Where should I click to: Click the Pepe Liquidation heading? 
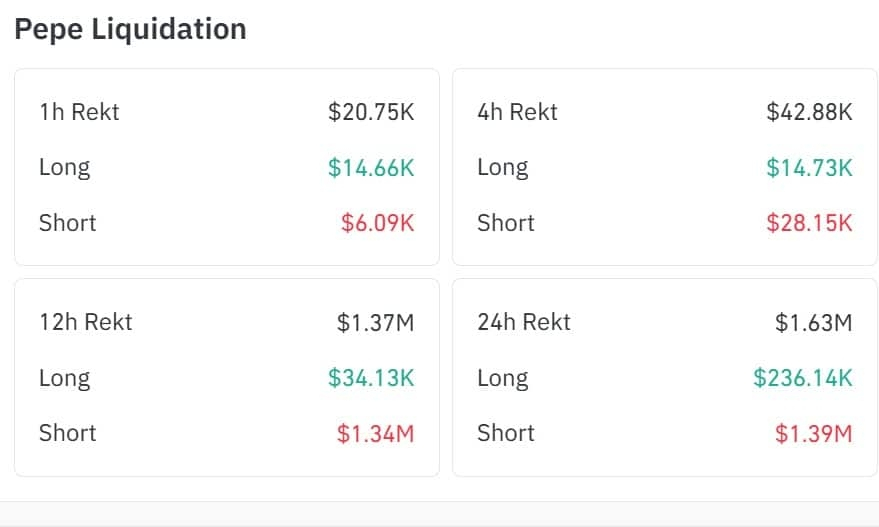point(130,30)
